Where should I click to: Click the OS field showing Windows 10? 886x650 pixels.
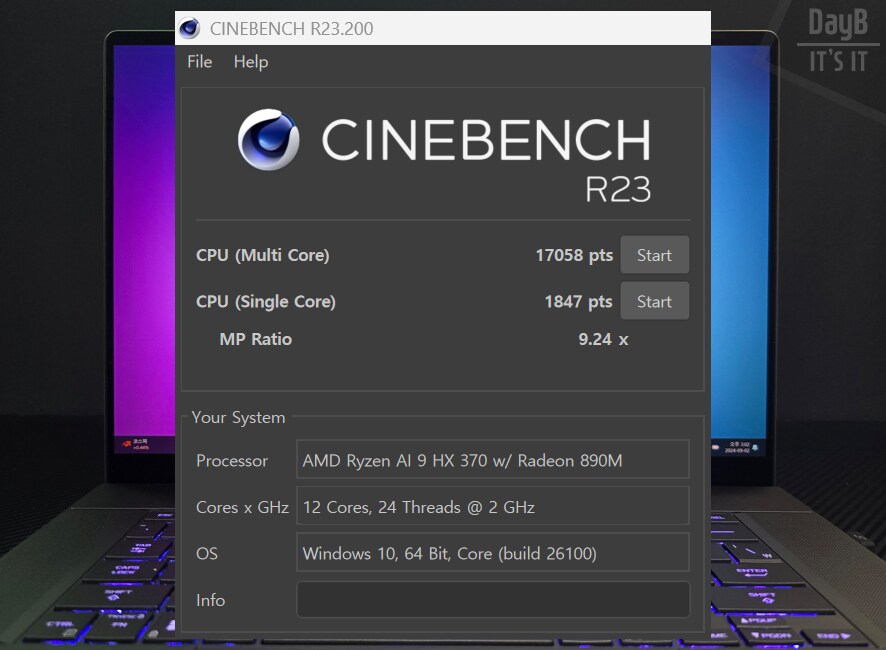(x=493, y=553)
